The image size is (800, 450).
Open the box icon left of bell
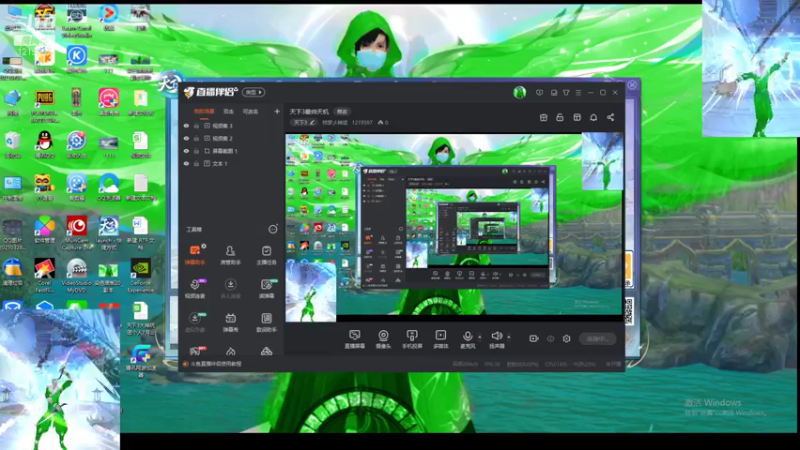tap(577, 117)
